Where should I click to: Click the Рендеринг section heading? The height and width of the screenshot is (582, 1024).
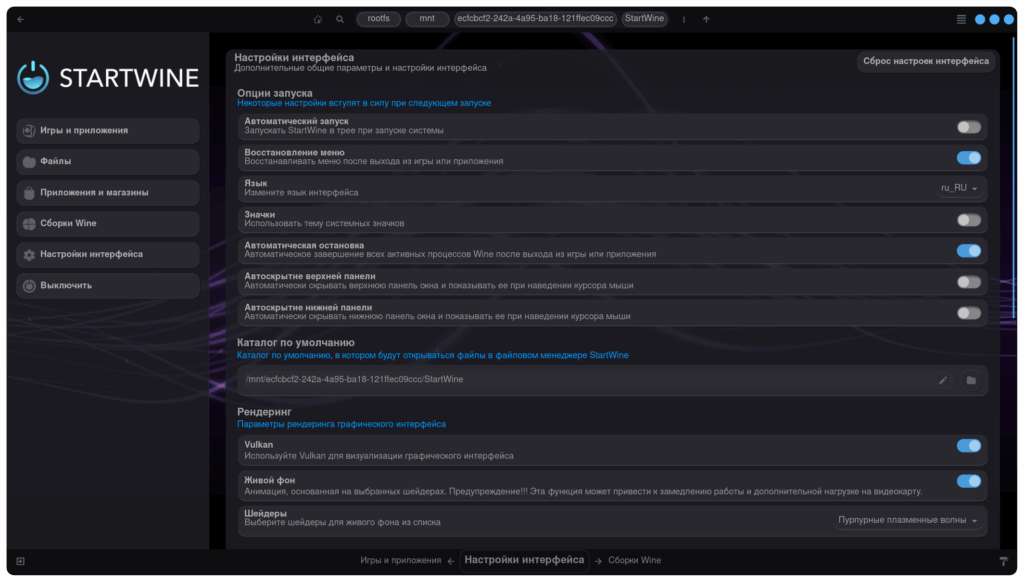coord(264,412)
